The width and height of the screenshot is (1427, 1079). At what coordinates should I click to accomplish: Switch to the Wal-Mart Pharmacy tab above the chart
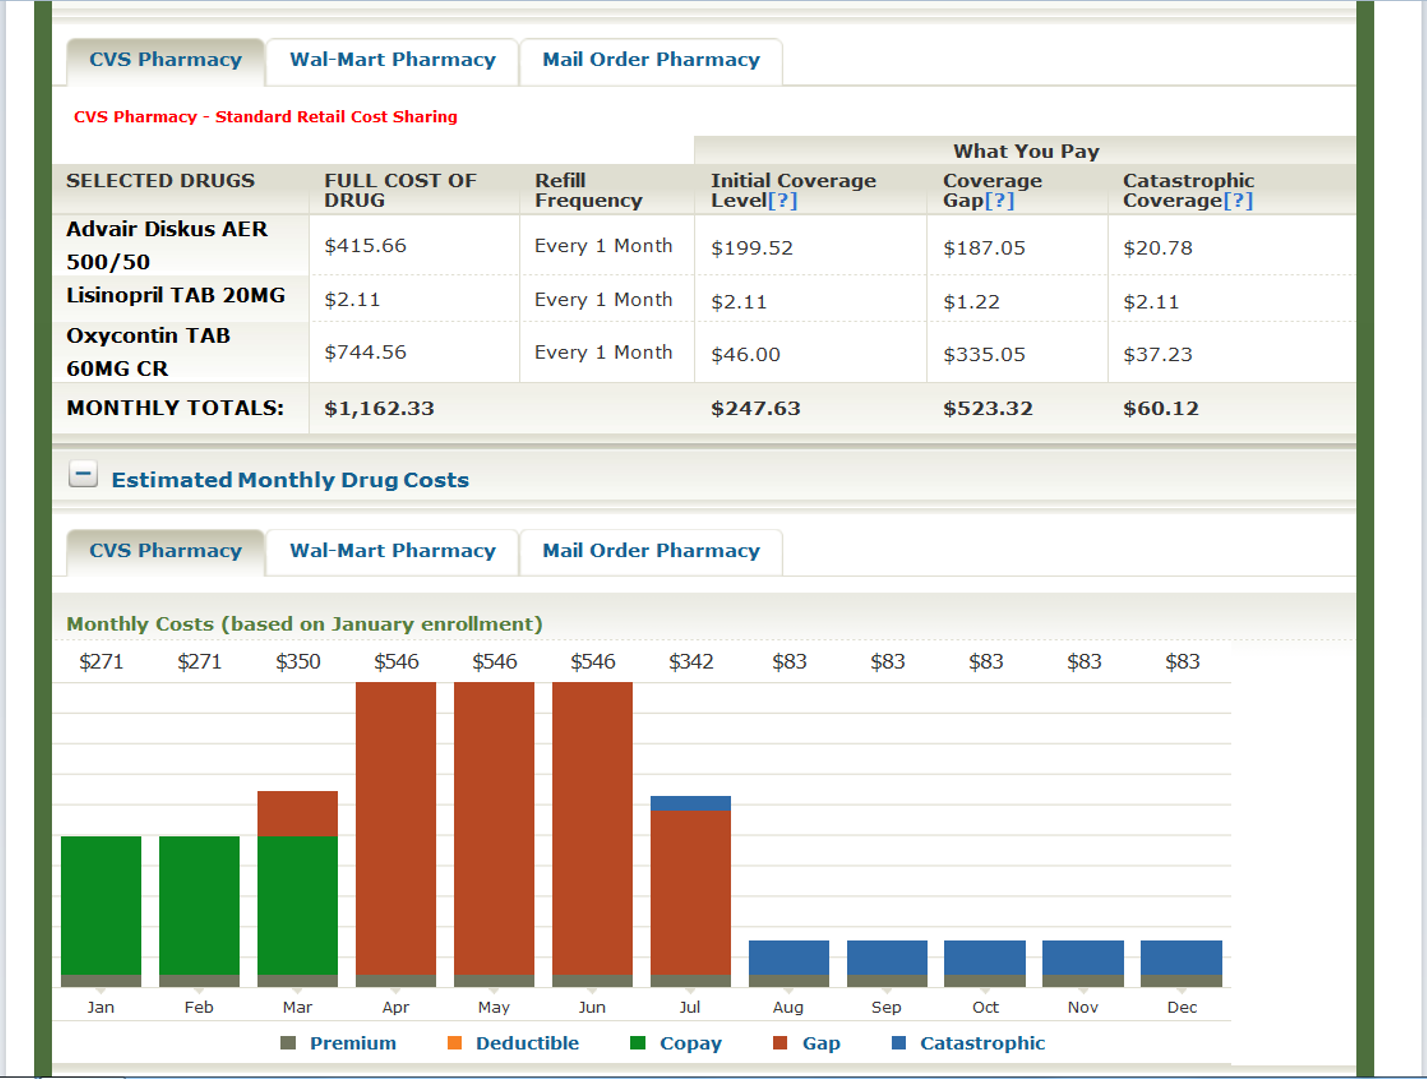(393, 551)
